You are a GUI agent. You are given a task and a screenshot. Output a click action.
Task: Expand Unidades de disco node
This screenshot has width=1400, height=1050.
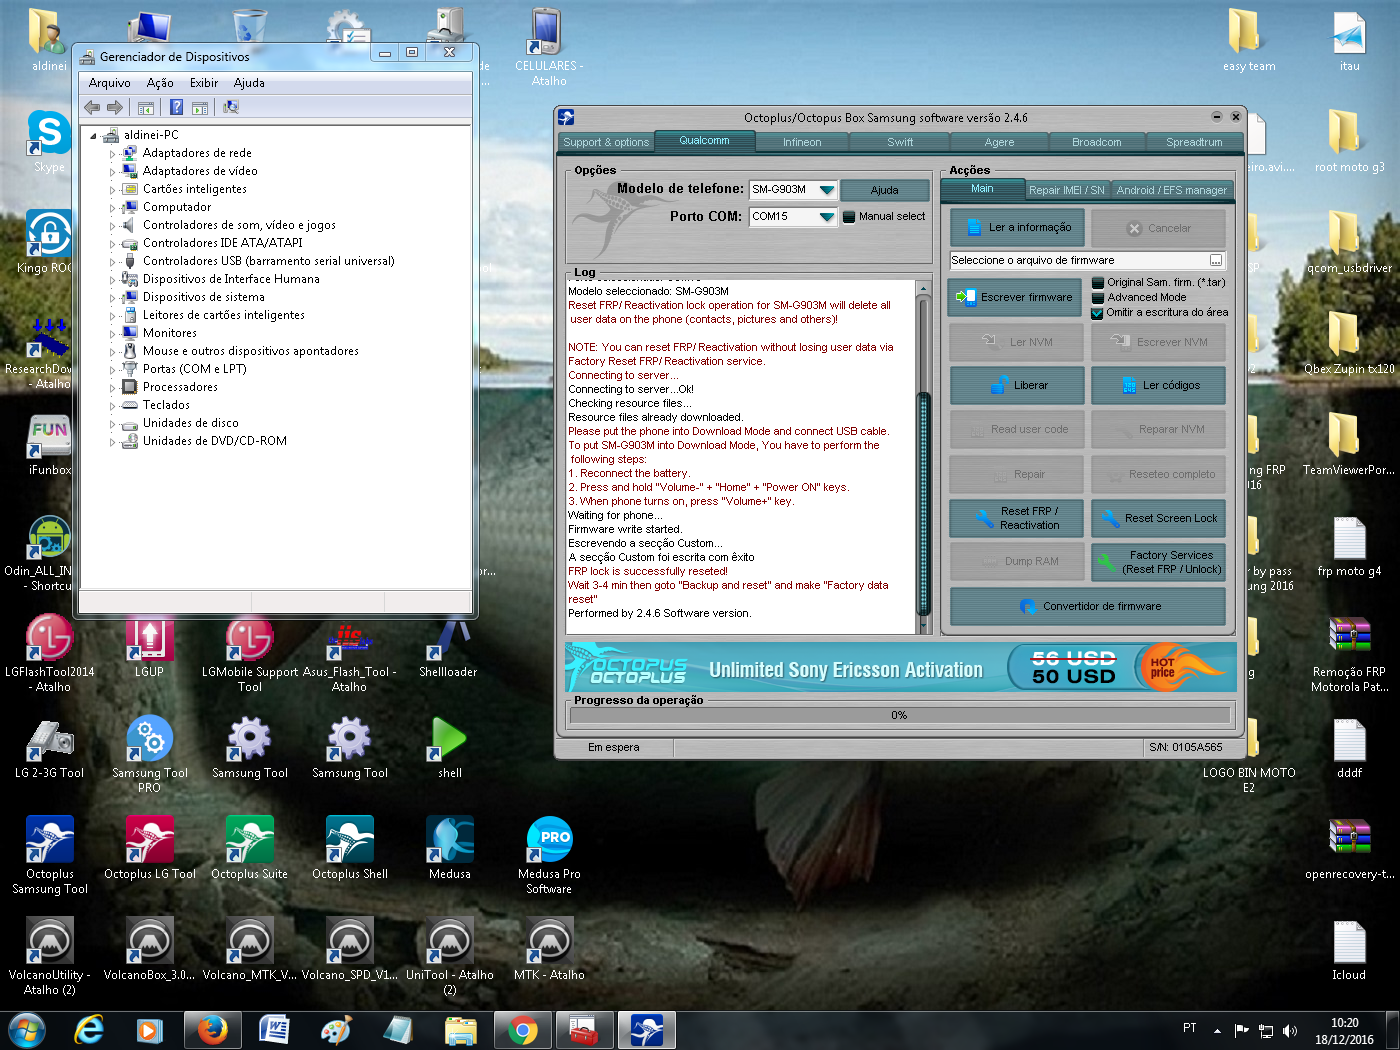[x=112, y=424]
